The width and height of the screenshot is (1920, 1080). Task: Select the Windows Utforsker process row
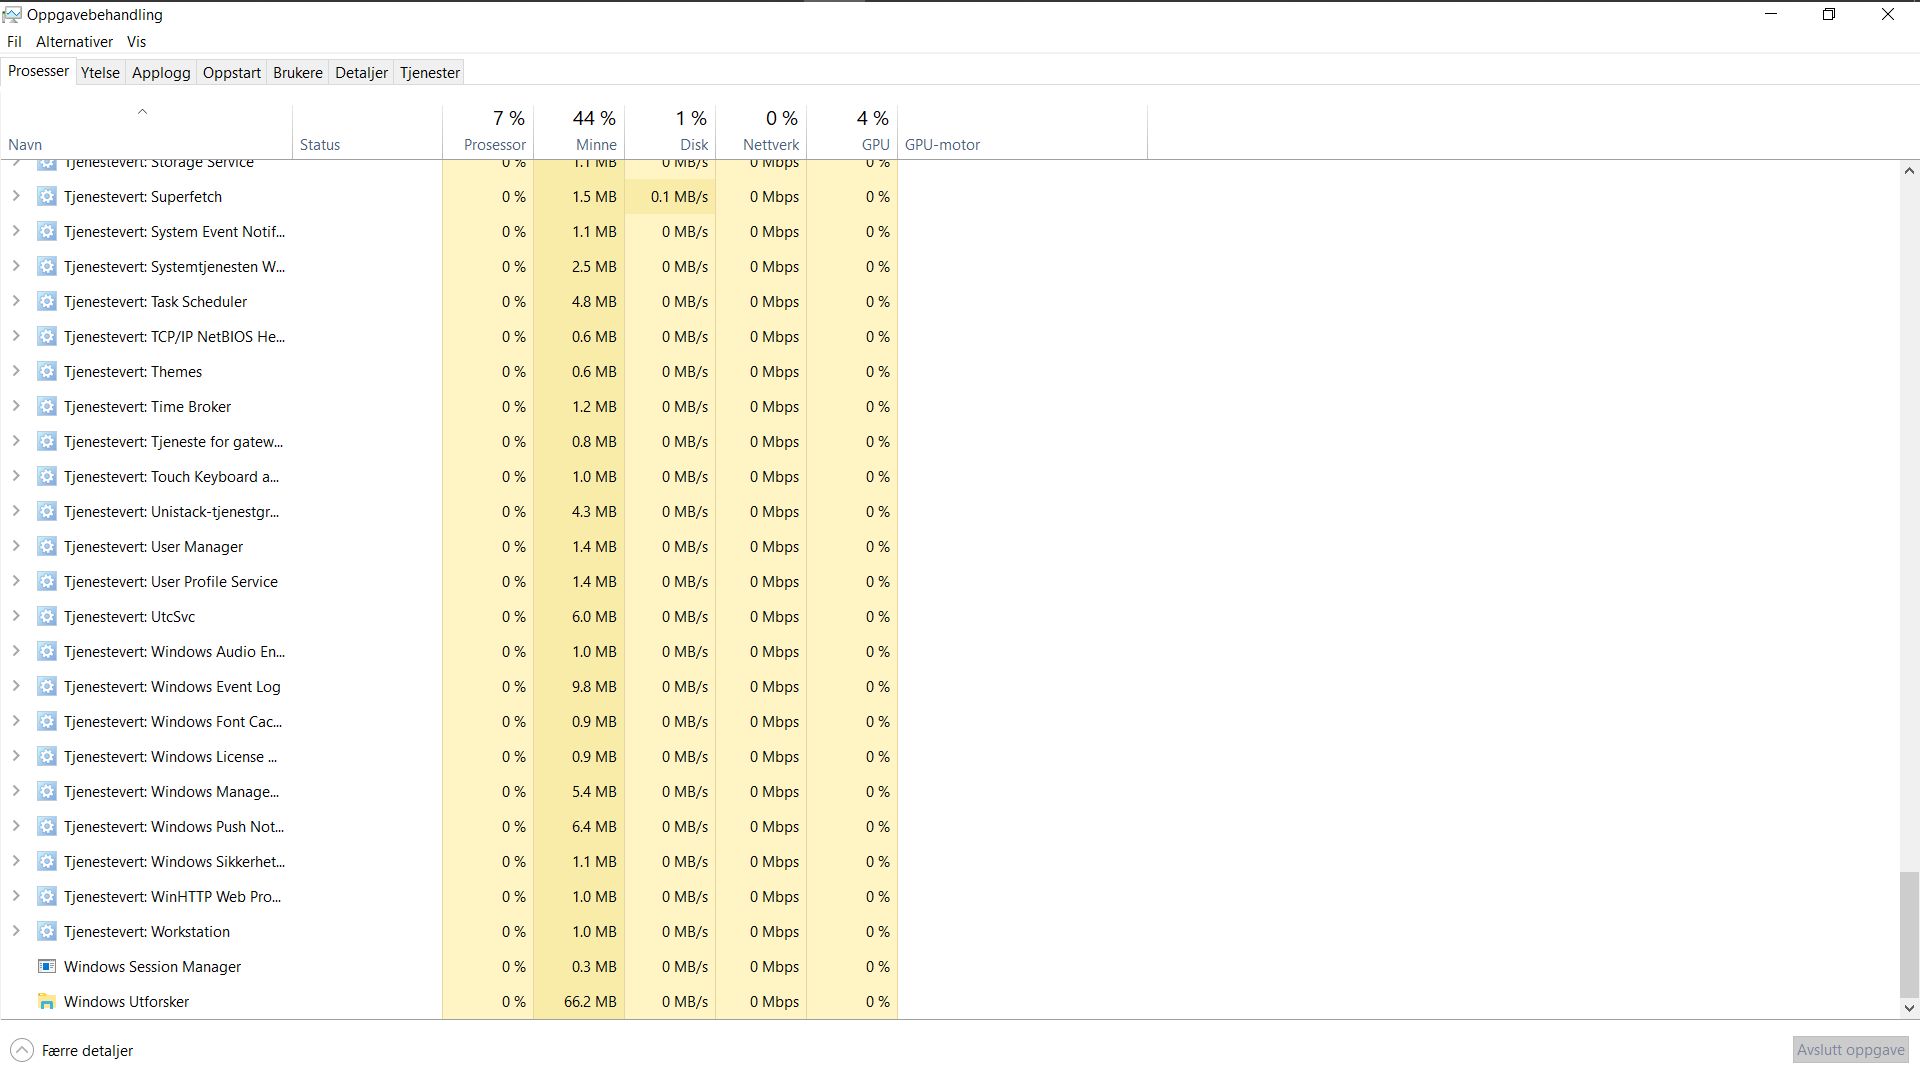tap(450, 1002)
